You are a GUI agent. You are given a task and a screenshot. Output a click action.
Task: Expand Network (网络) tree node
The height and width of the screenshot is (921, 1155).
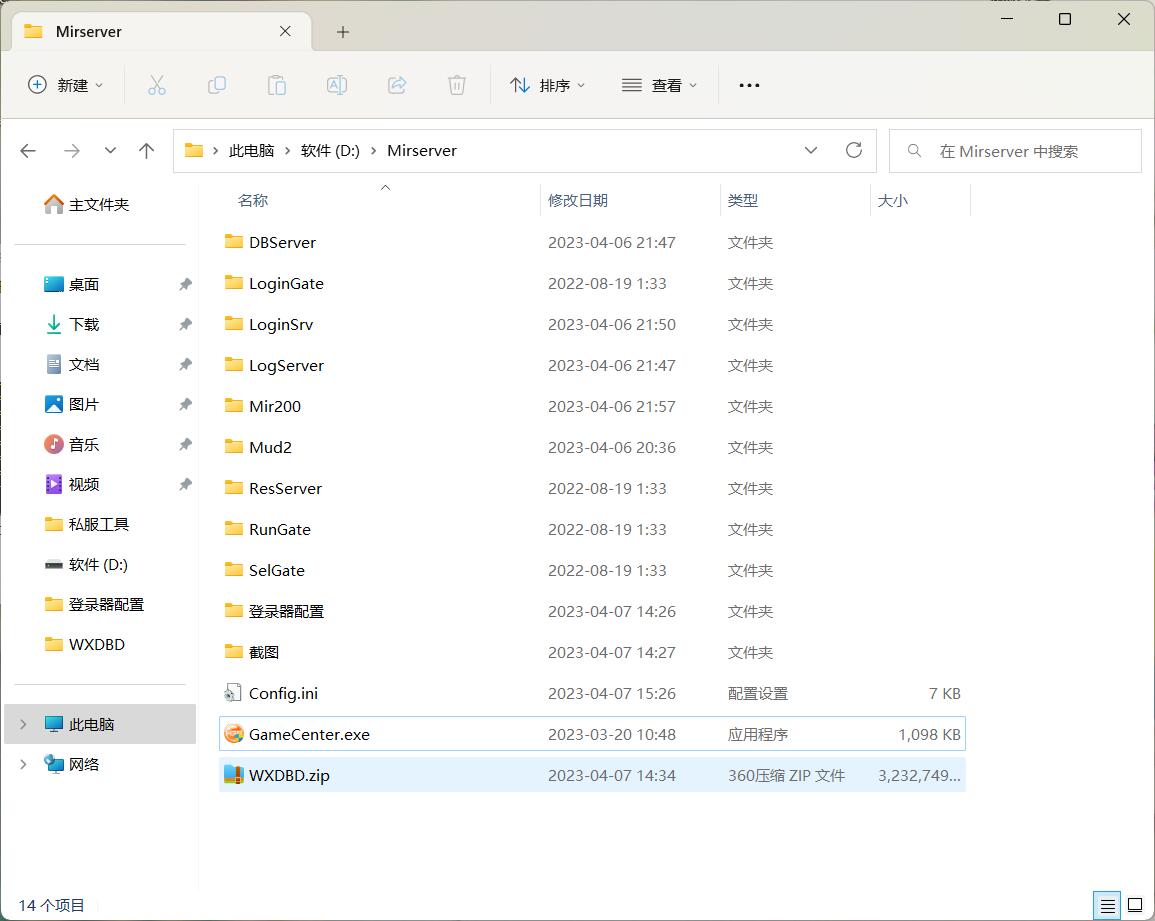coord(23,764)
